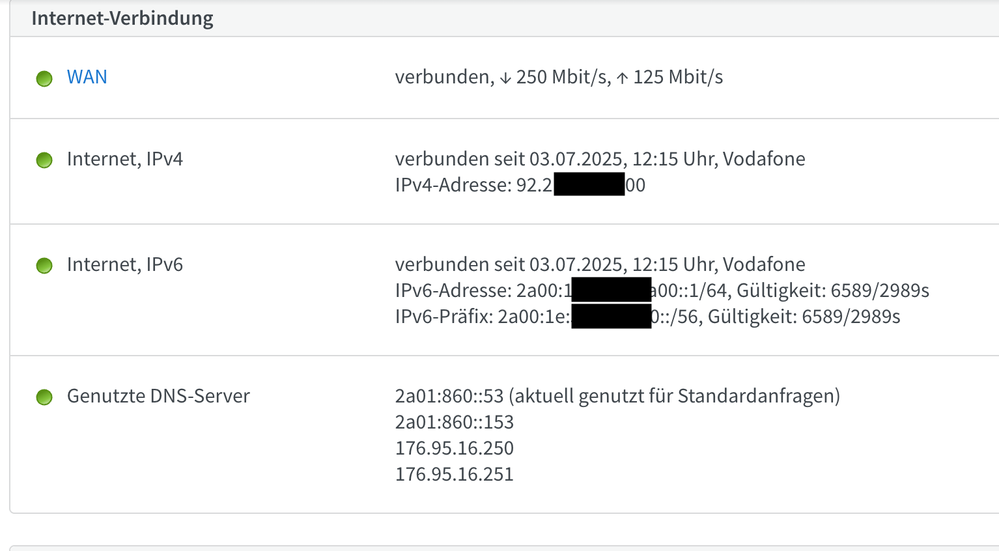Viewport: 999px width, 551px height.
Task: Click DNS server 2a01:860::153 entry
Action: 454,422
